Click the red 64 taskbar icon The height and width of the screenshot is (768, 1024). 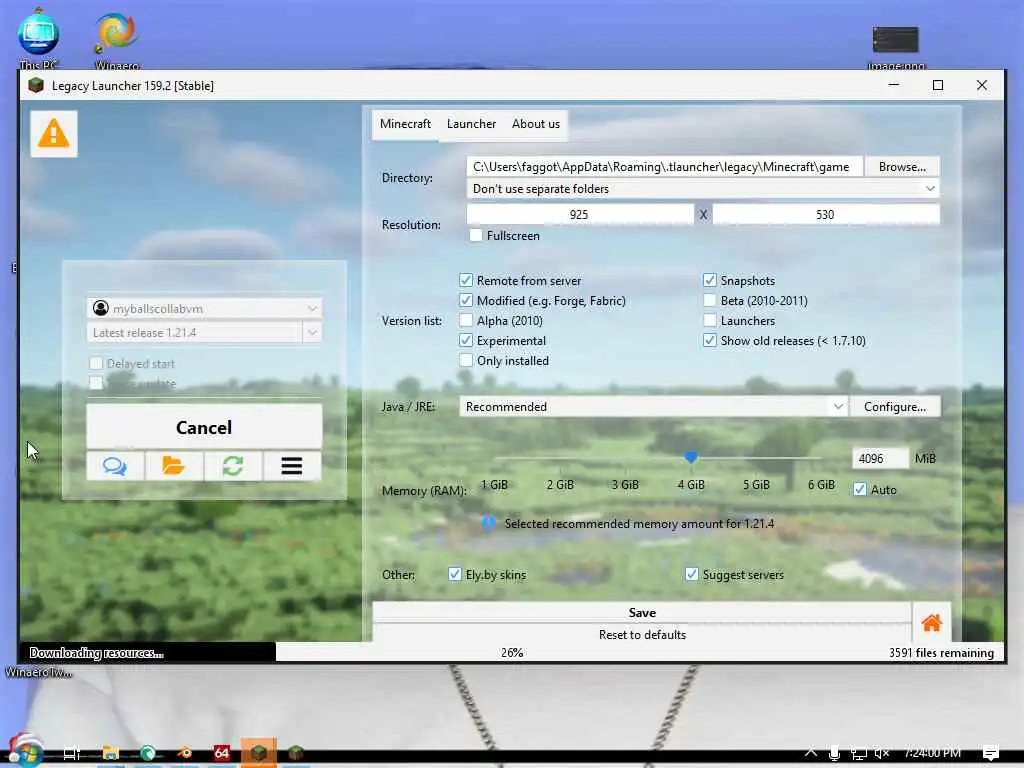[222, 753]
